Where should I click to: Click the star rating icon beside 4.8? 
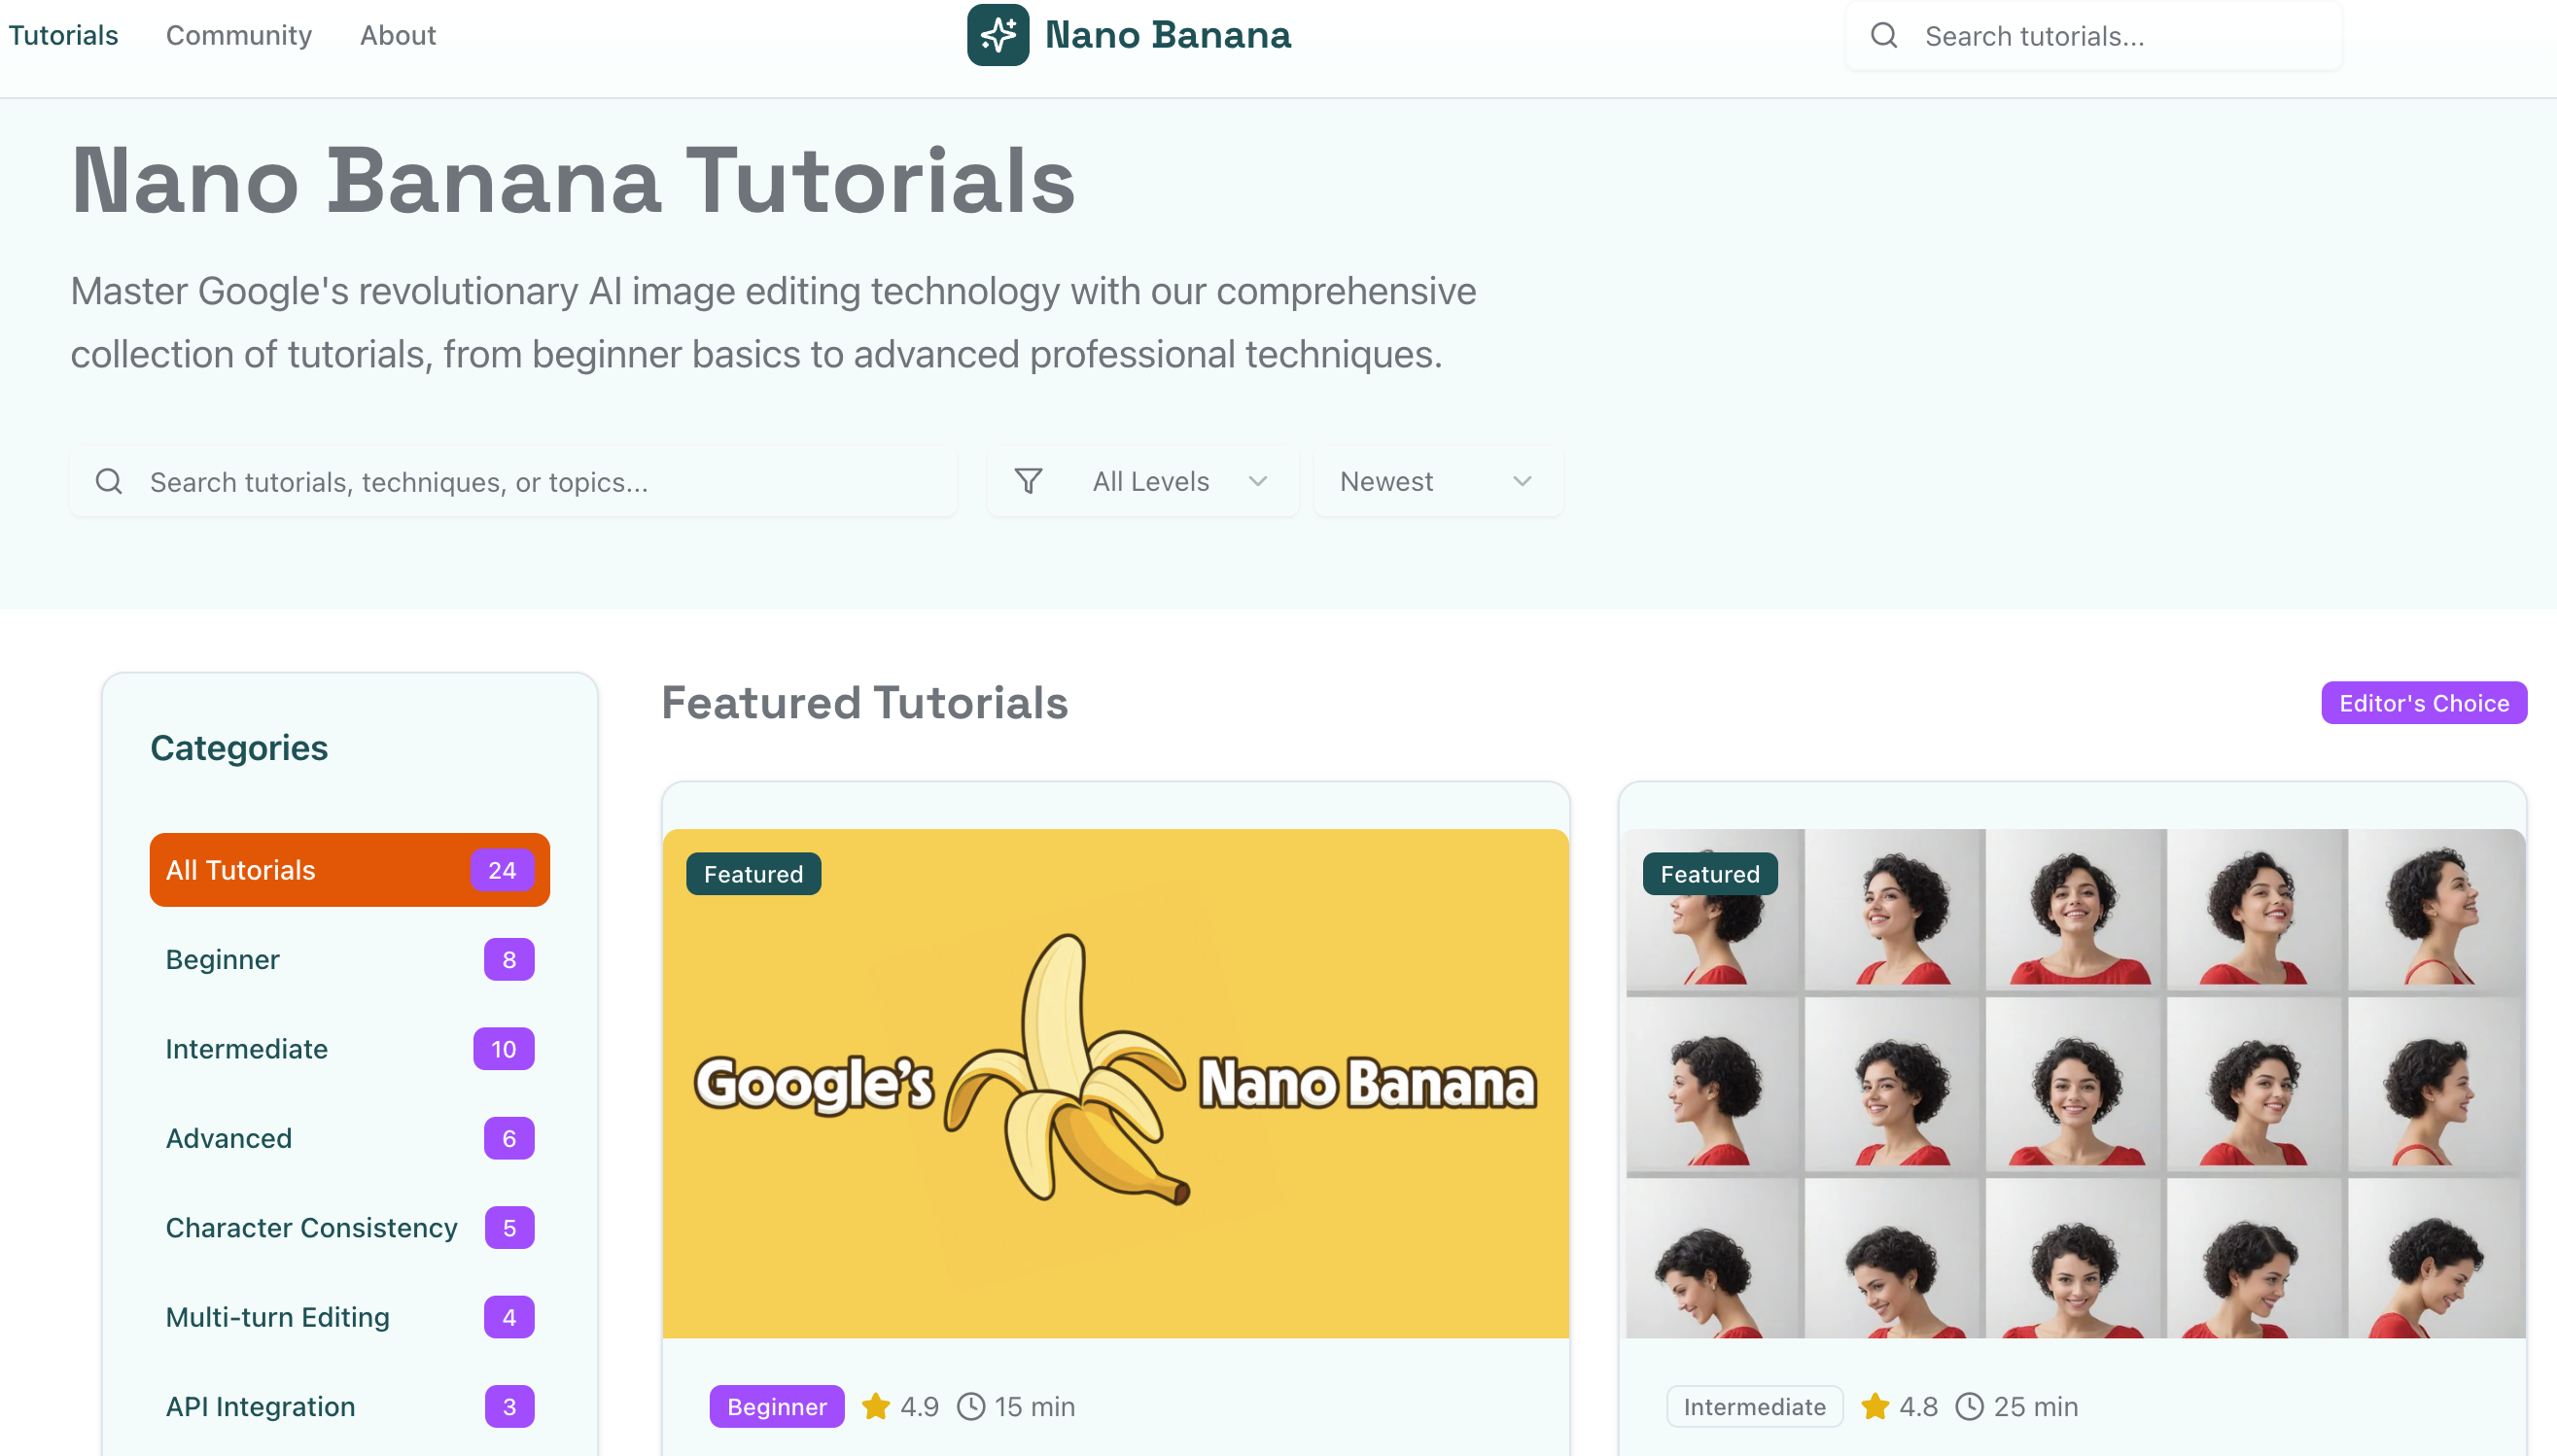1875,1406
